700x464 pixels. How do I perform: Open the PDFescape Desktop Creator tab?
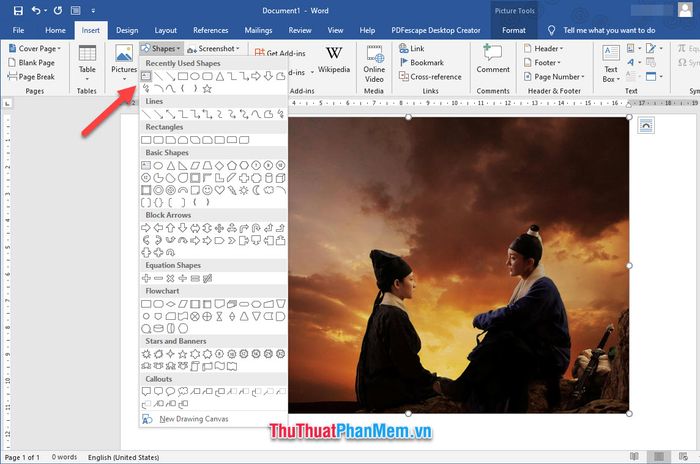[x=436, y=30]
